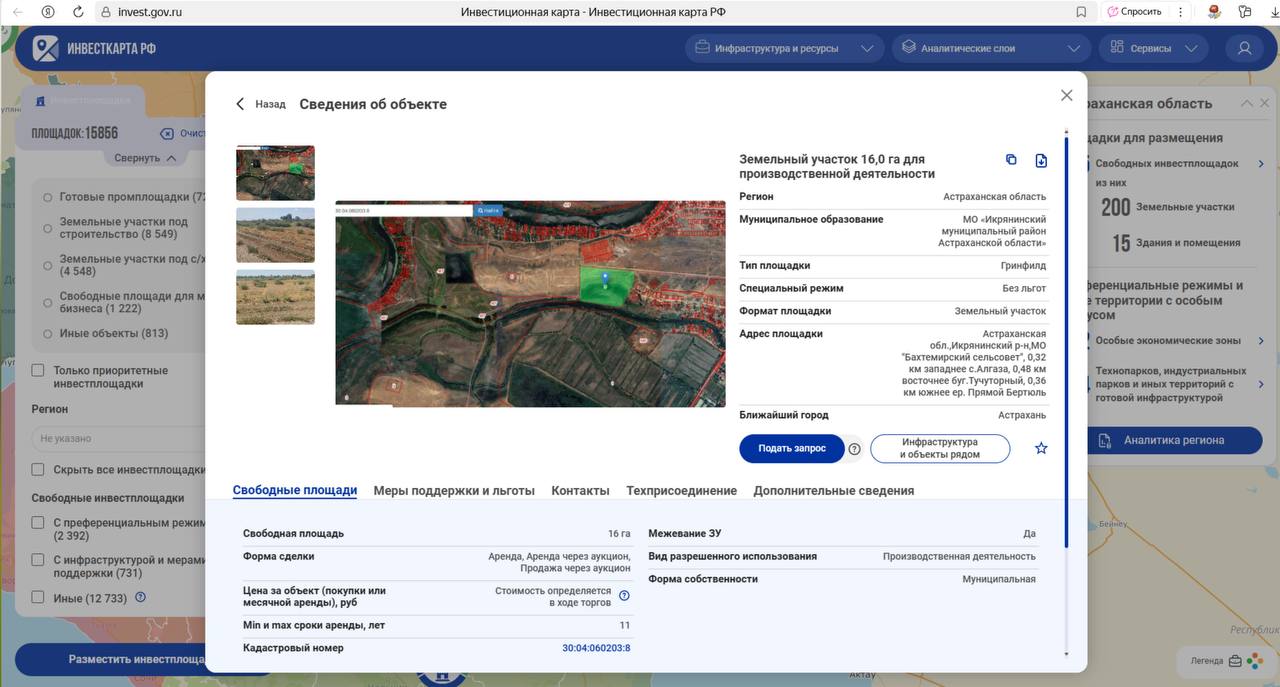Open cadastral number link 30:04:060203:8
Image resolution: width=1280 pixels, height=687 pixels.
(596, 648)
